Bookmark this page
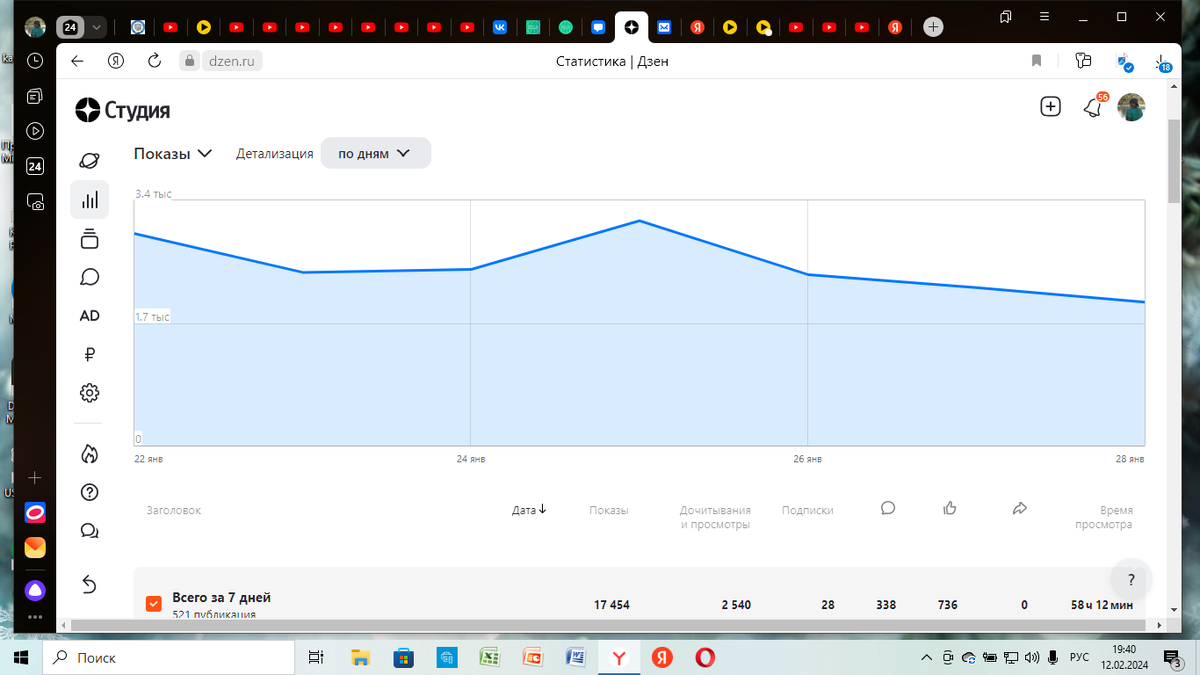 (1037, 61)
